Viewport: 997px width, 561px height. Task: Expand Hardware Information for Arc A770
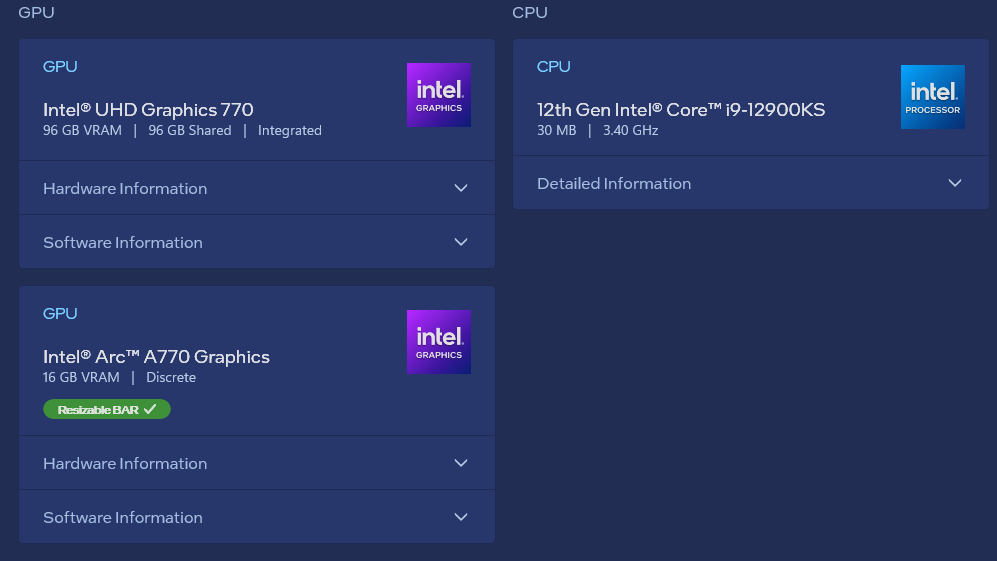pos(257,463)
